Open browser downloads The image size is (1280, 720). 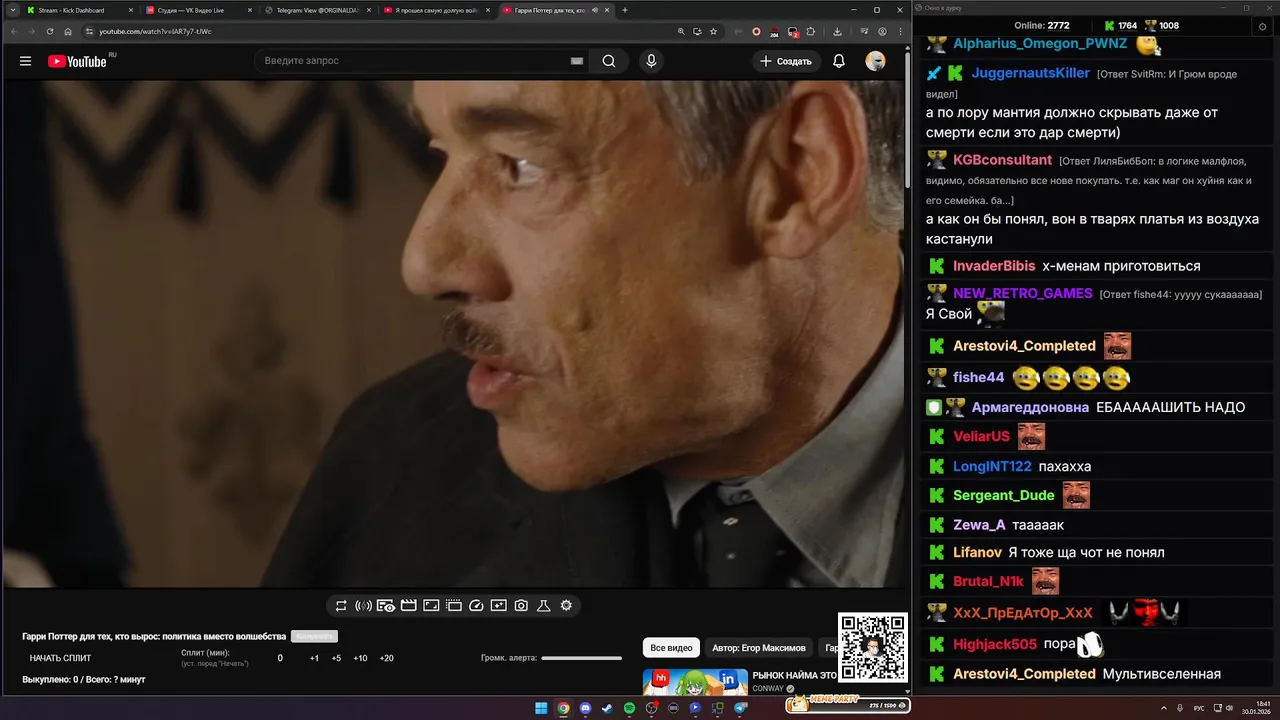pos(837,31)
